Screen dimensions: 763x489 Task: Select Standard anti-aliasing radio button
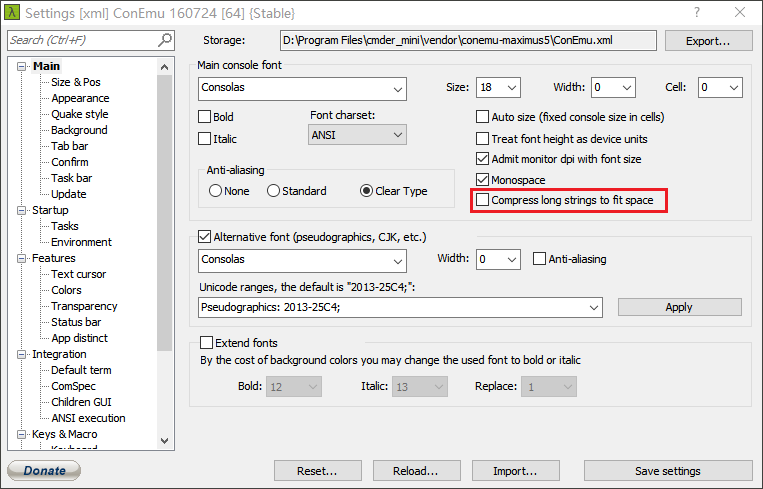273,191
